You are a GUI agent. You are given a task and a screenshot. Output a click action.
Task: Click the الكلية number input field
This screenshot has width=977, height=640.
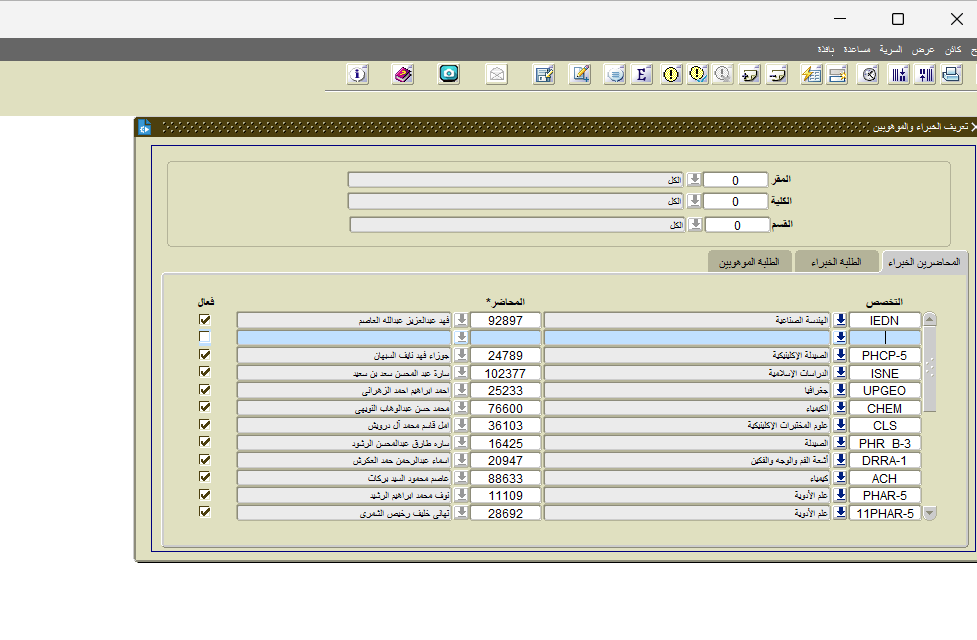coord(735,202)
